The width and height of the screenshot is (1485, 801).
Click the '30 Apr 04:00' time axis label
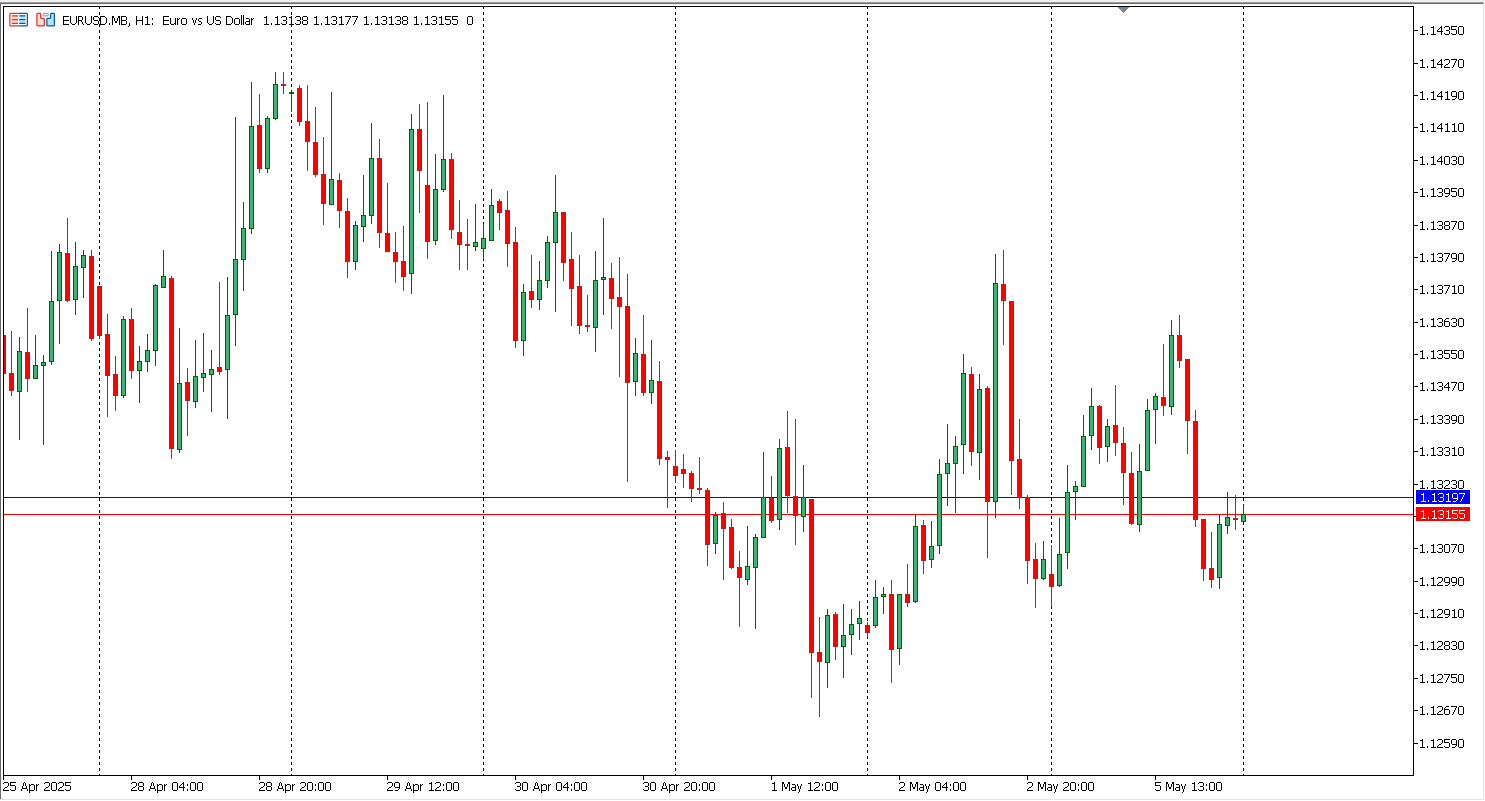tap(551, 787)
